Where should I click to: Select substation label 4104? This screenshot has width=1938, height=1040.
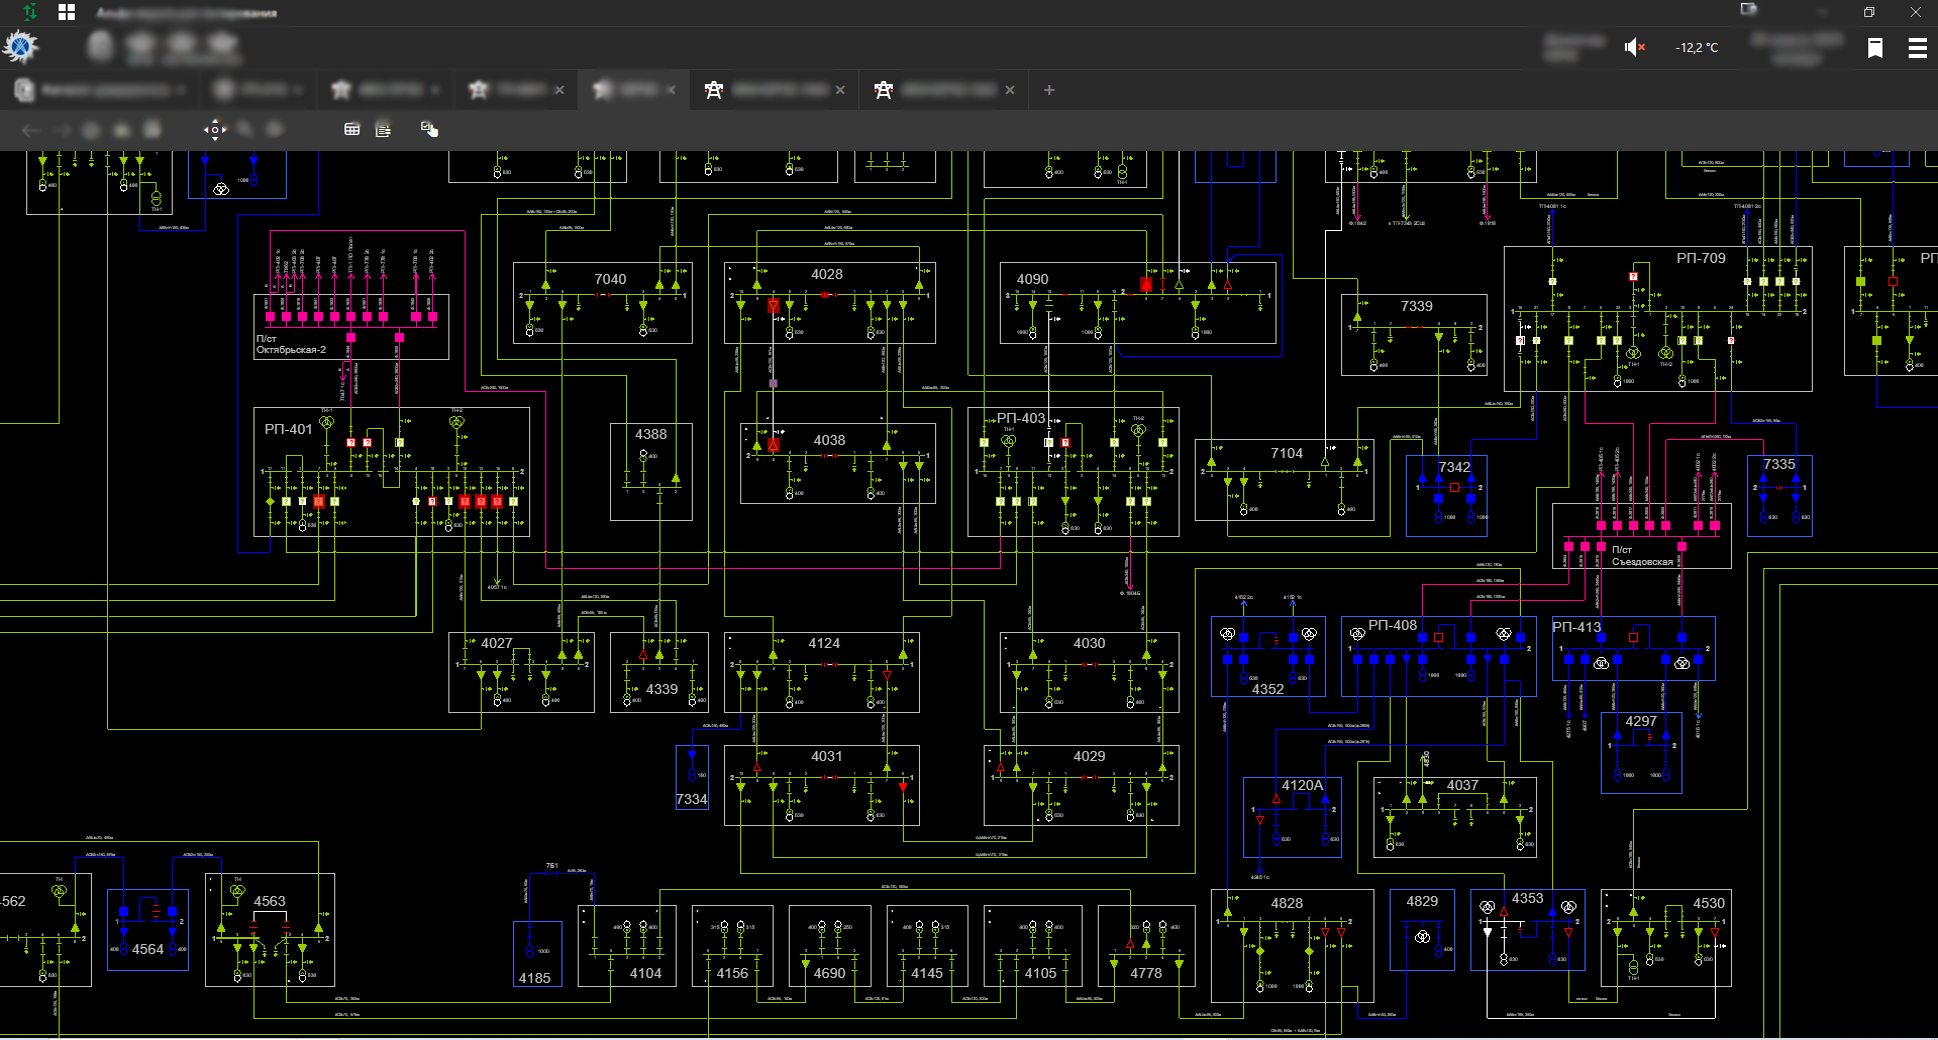click(x=646, y=973)
